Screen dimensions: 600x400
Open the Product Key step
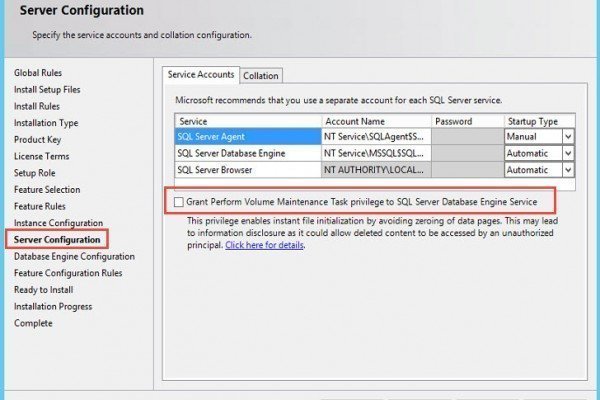[x=38, y=140]
